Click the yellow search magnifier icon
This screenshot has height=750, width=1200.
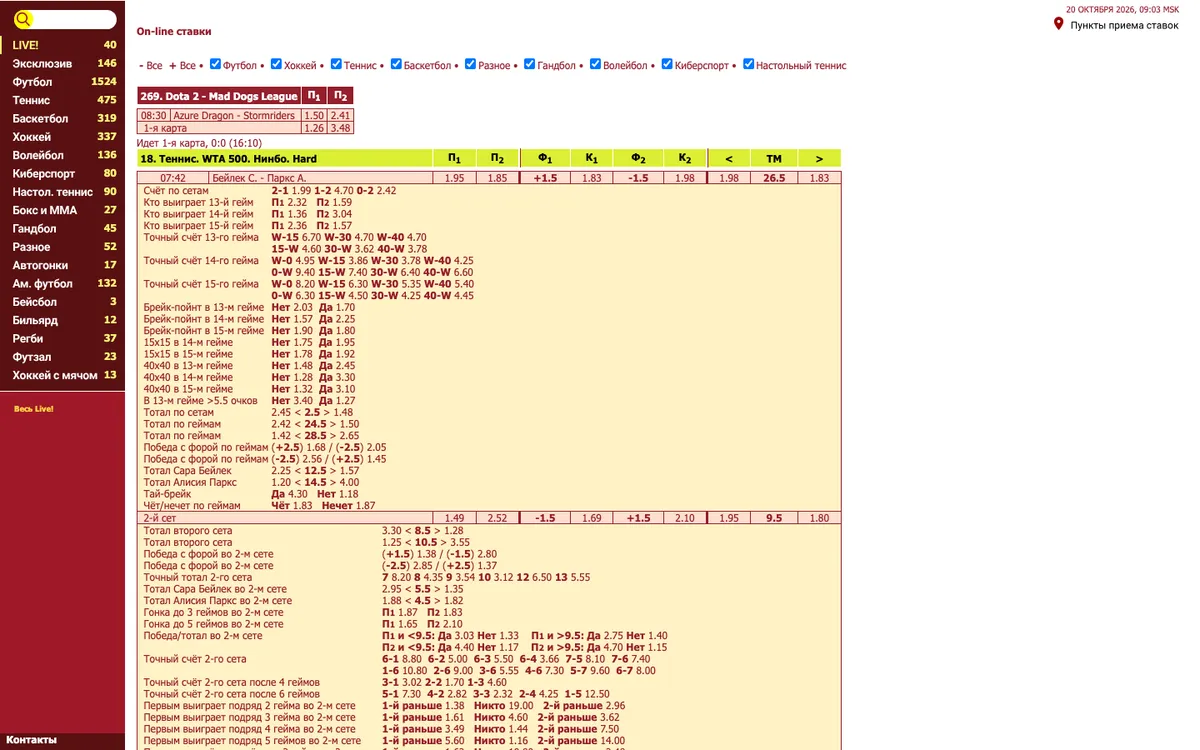(23, 19)
